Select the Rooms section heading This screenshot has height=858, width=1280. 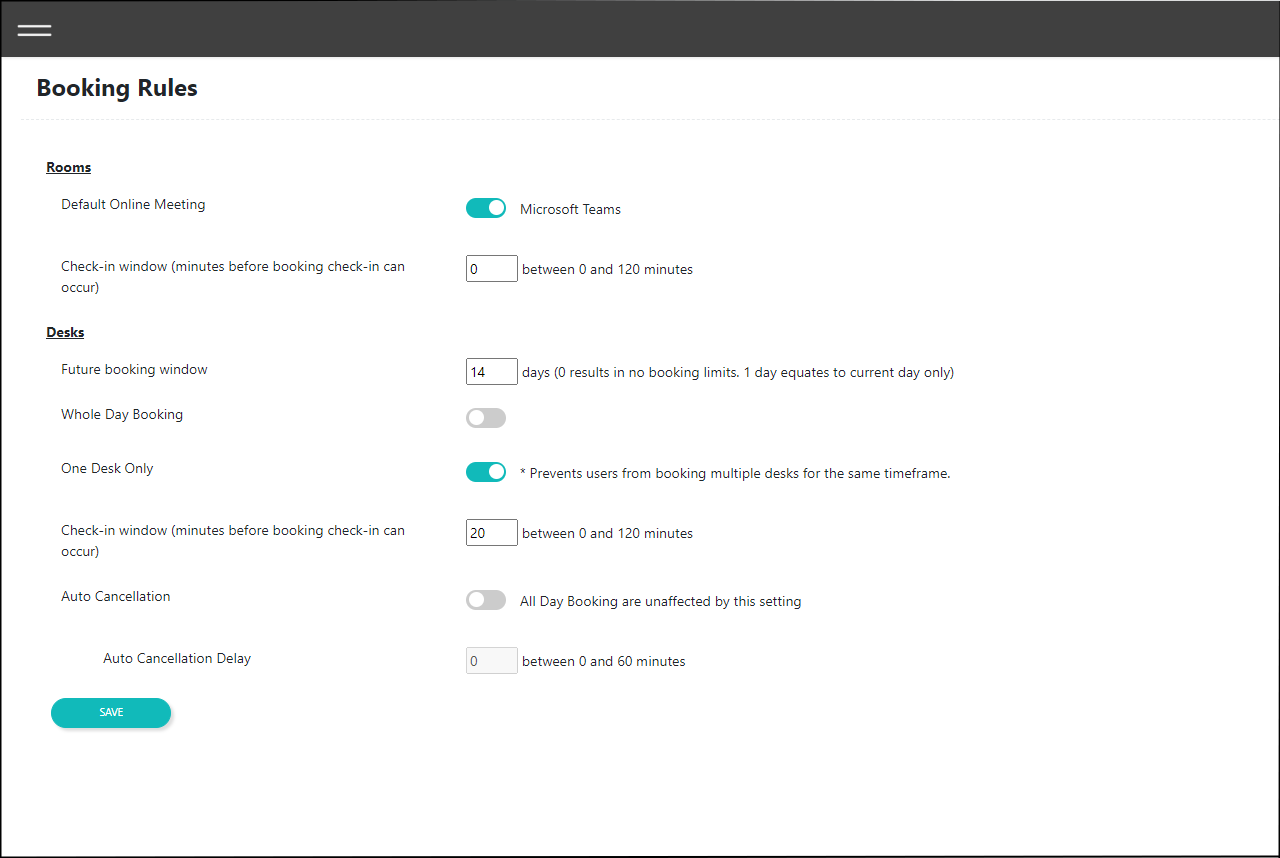click(x=68, y=166)
